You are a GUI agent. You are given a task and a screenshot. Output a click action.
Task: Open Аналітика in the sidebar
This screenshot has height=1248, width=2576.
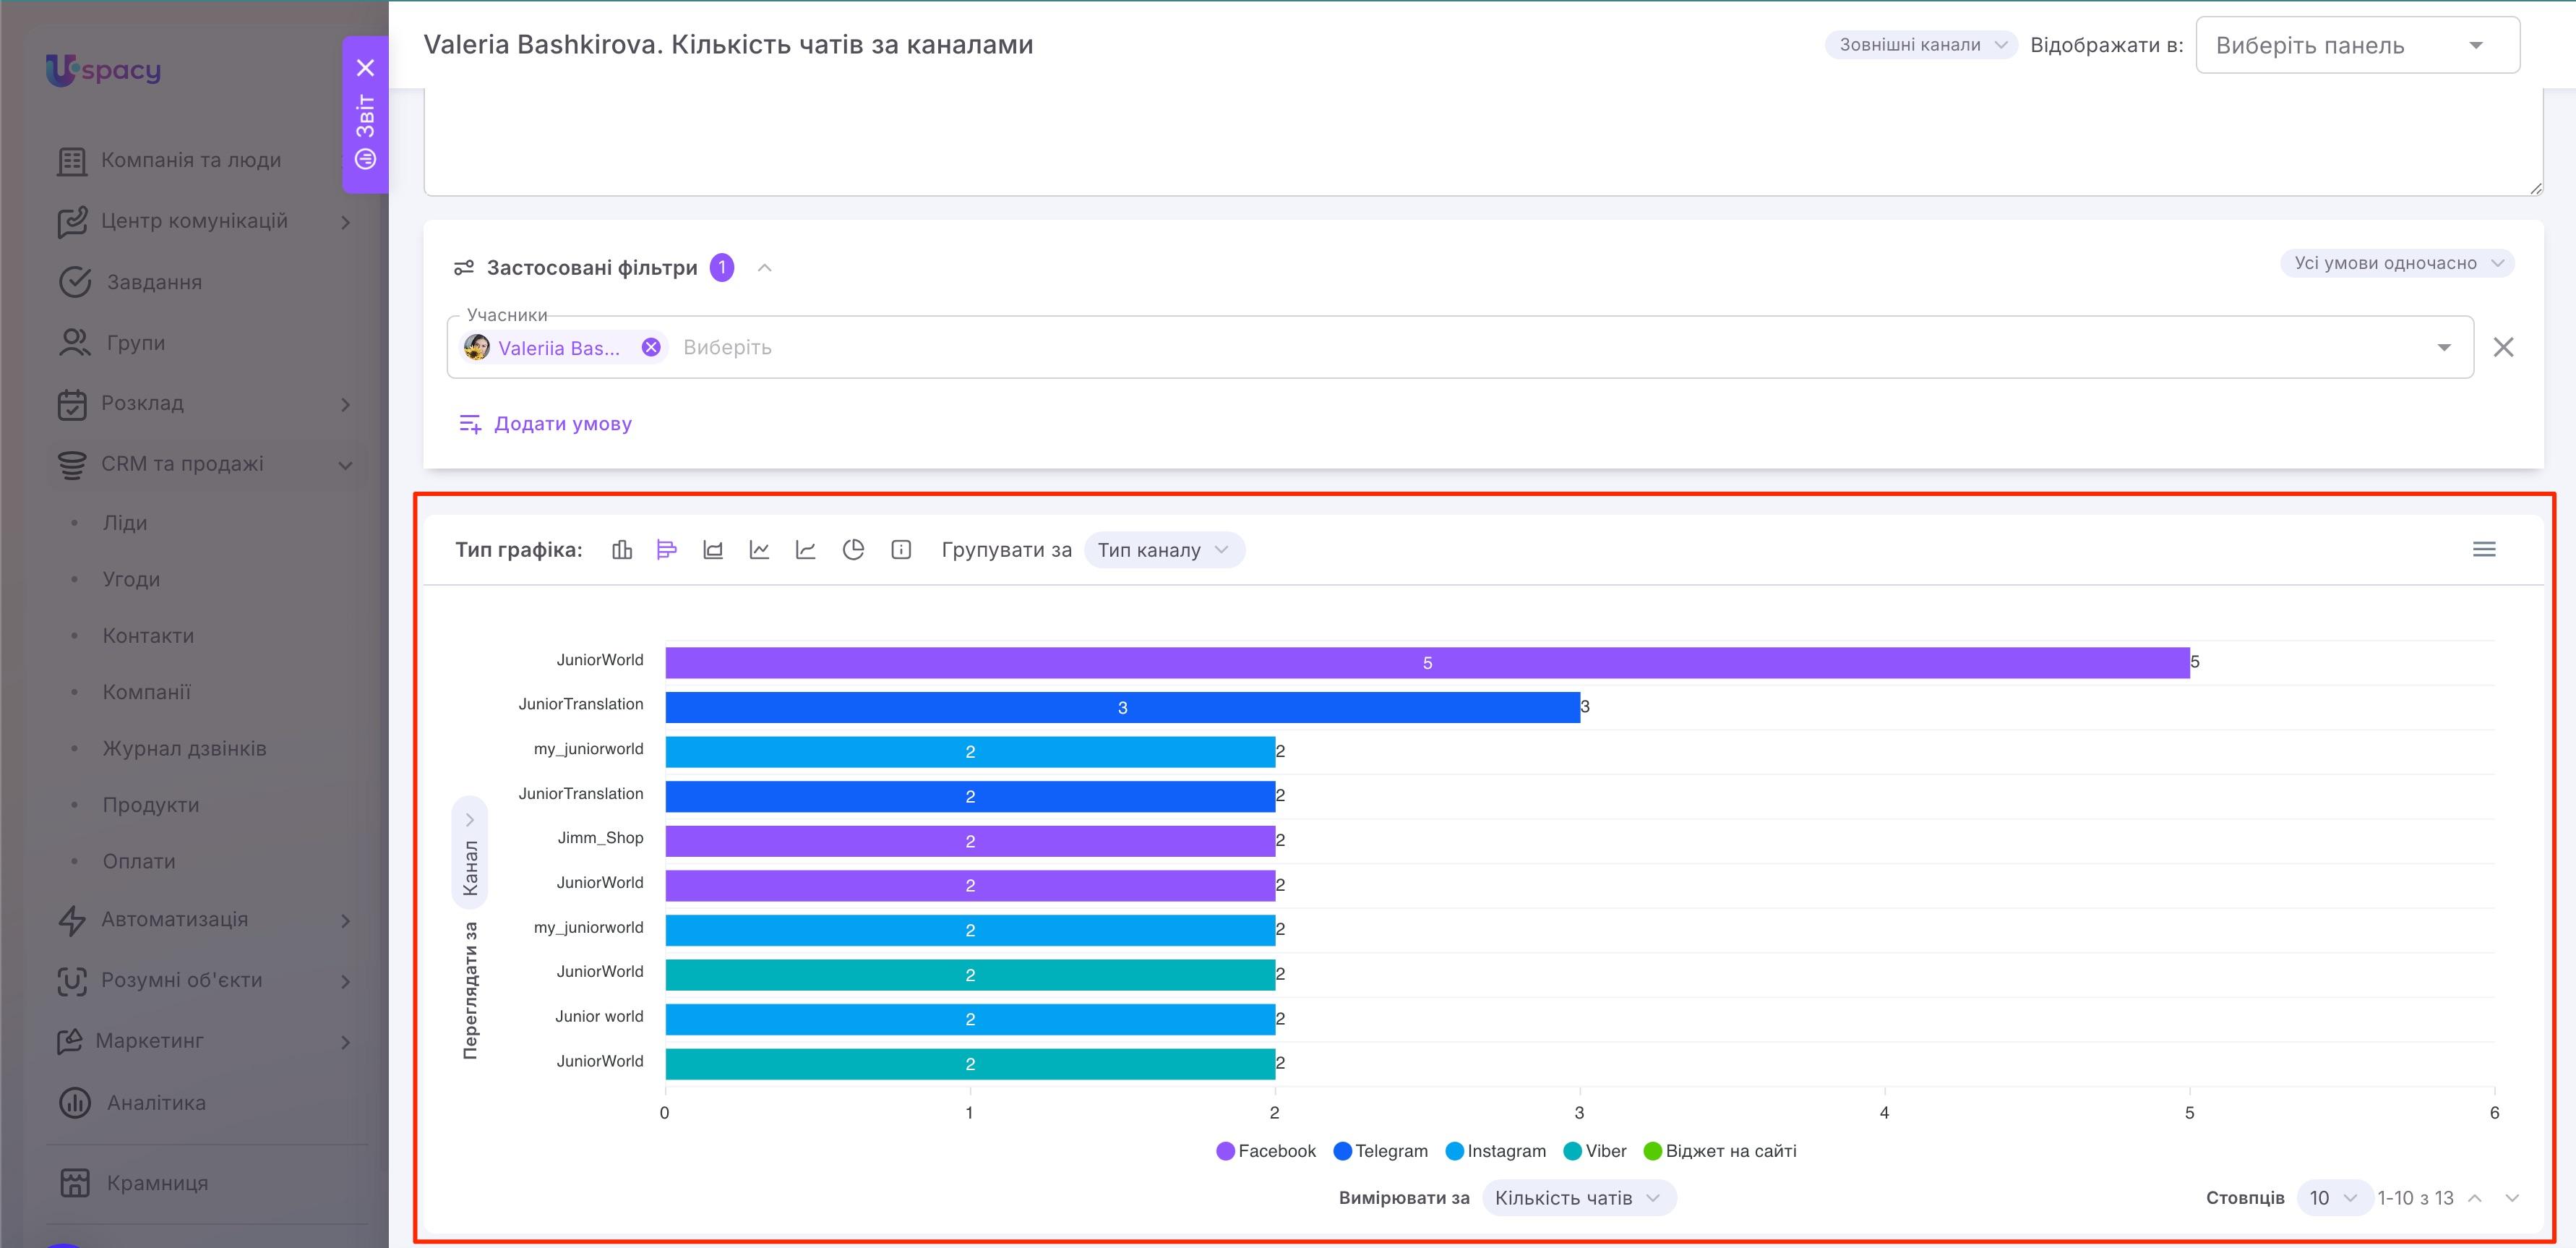click(156, 1103)
